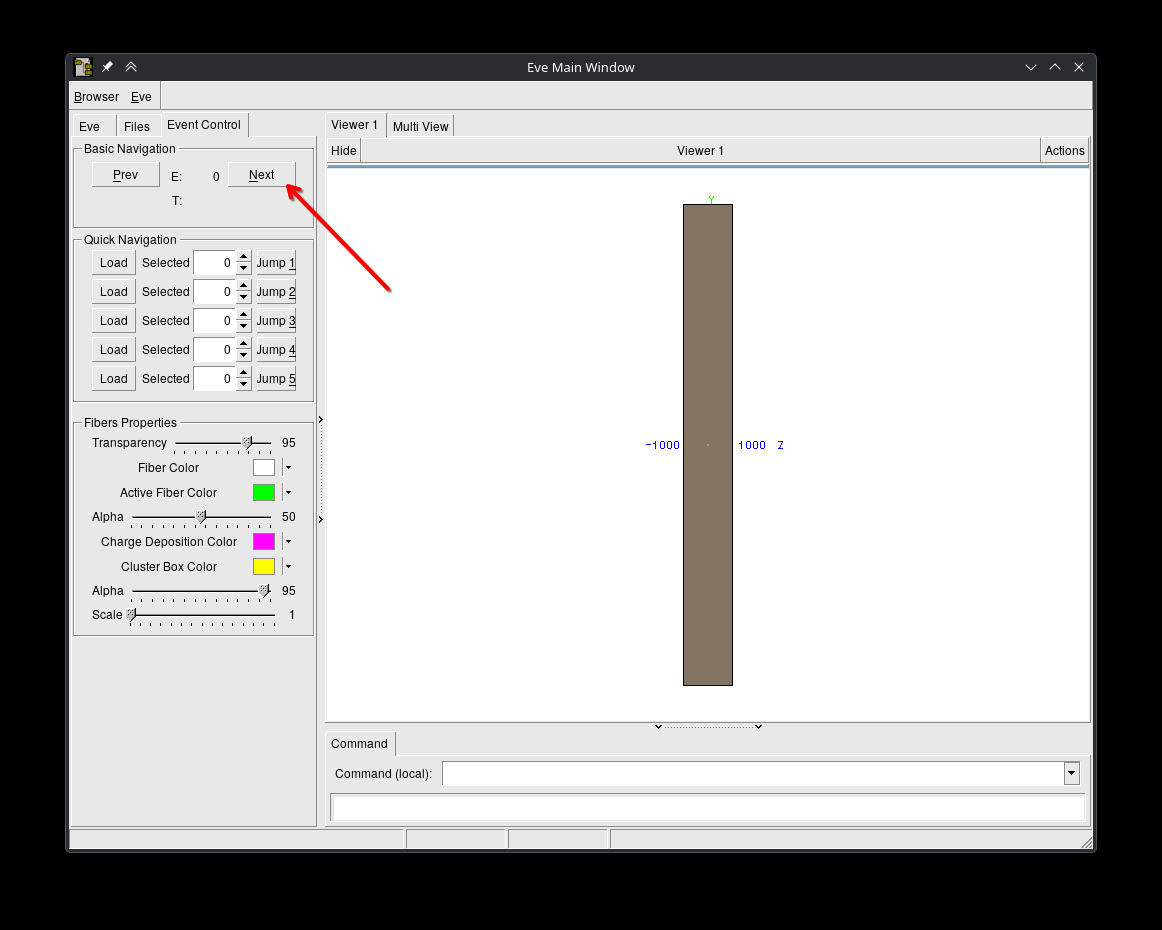Click the Eve application icon in title bar

[84, 67]
